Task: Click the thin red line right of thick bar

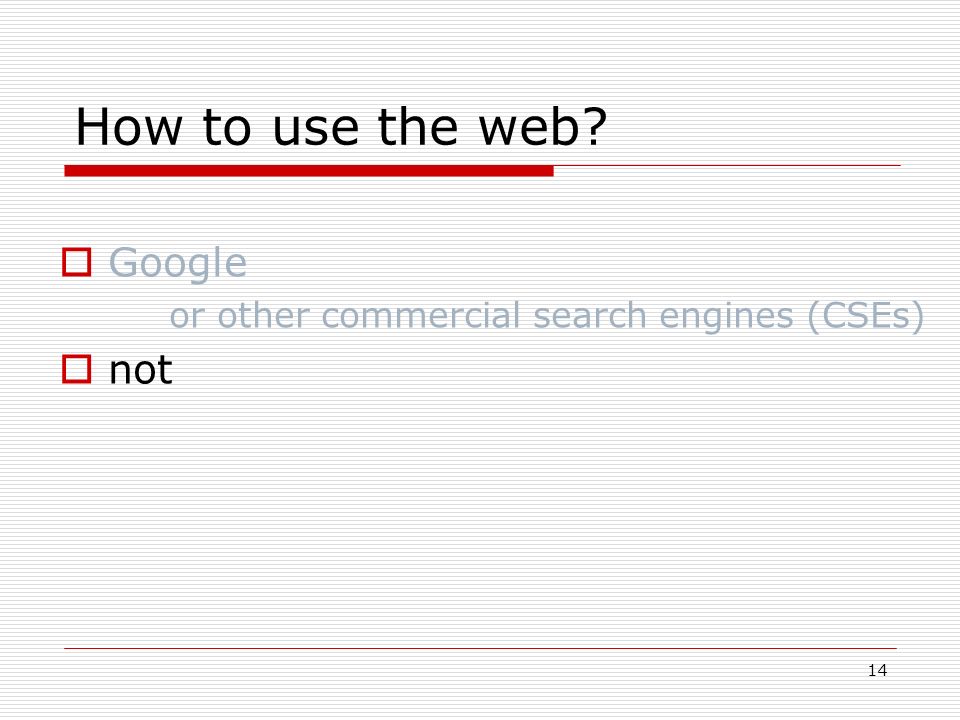Action: point(727,165)
